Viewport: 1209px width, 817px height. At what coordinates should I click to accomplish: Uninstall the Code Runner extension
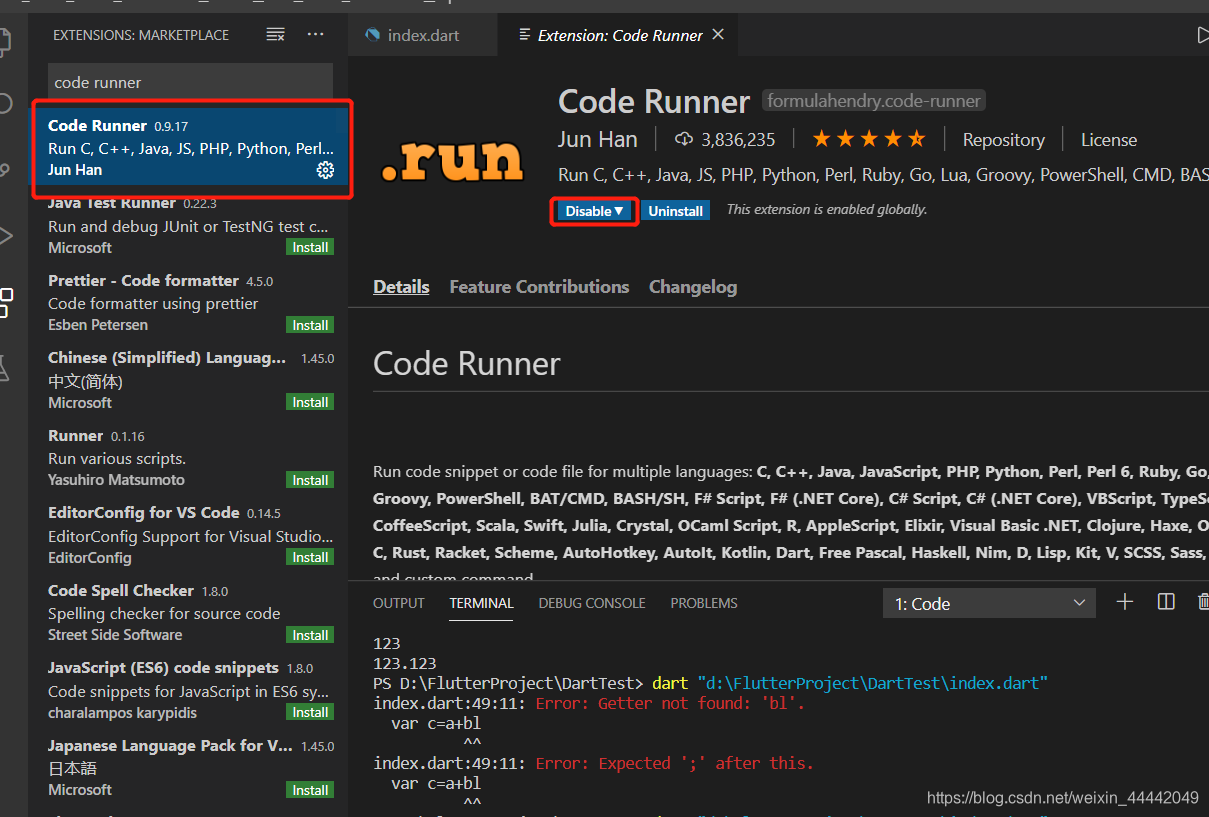coord(675,211)
